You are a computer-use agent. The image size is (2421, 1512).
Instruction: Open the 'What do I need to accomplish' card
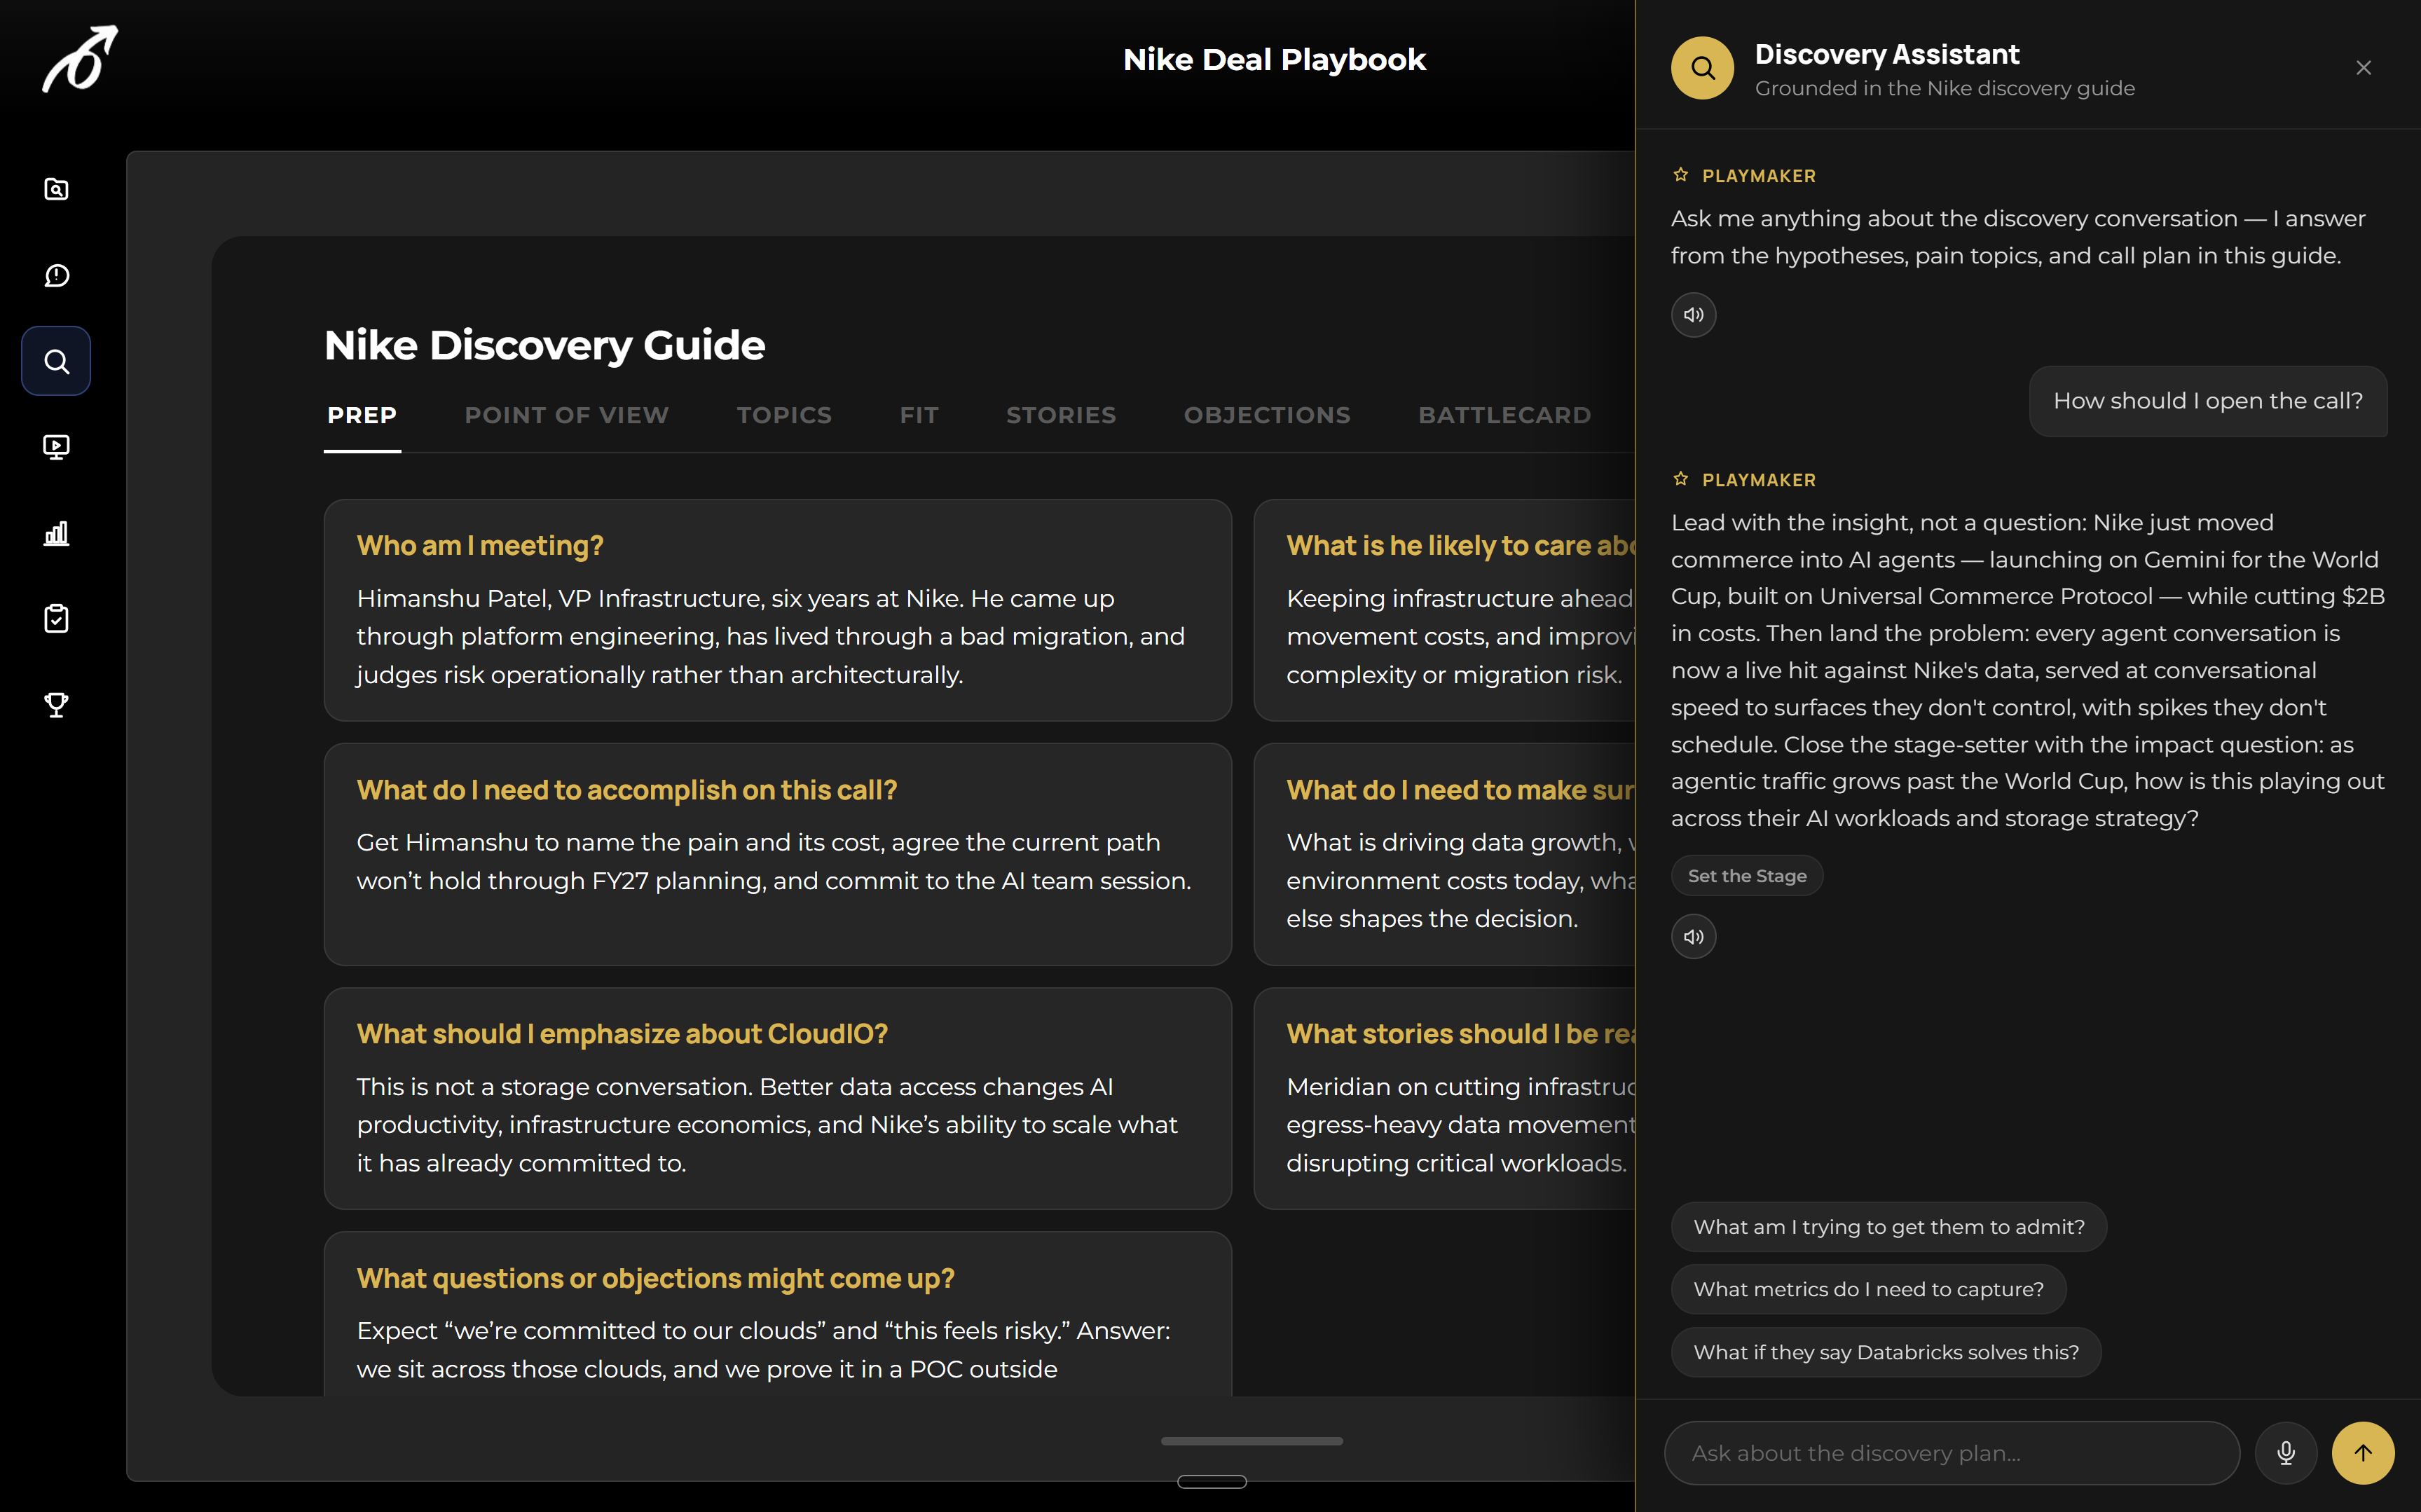click(x=777, y=854)
